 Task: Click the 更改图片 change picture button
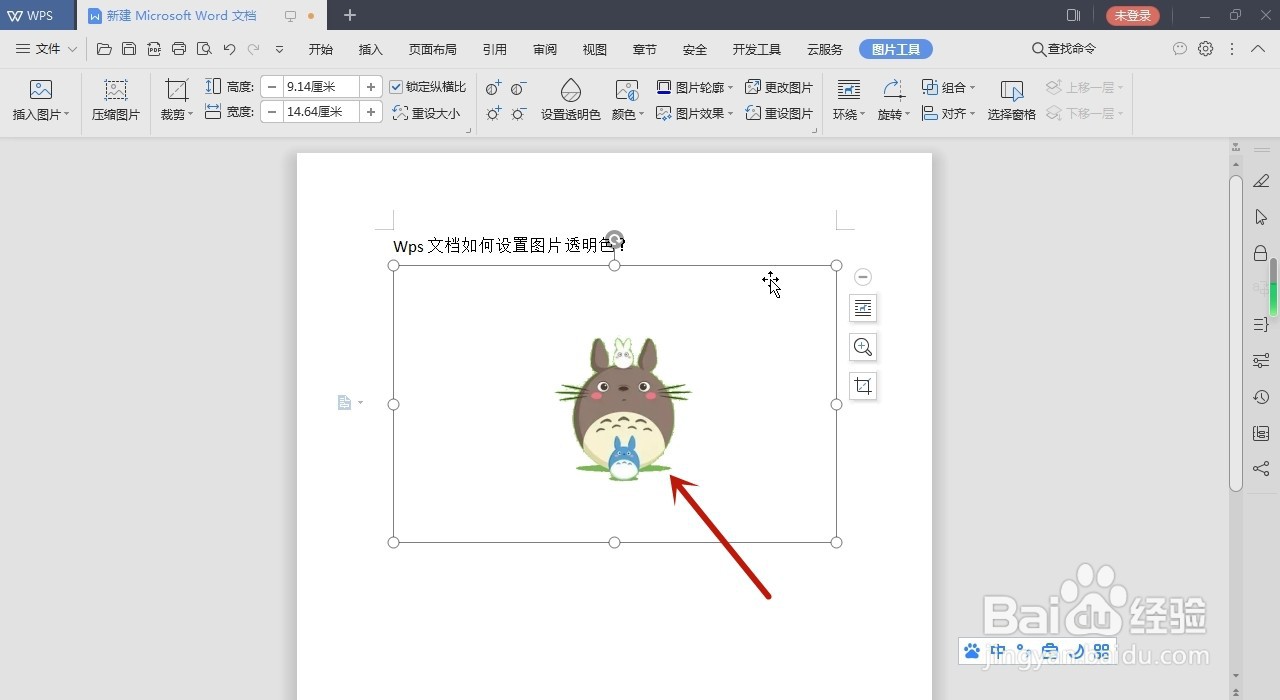pyautogui.click(x=779, y=87)
